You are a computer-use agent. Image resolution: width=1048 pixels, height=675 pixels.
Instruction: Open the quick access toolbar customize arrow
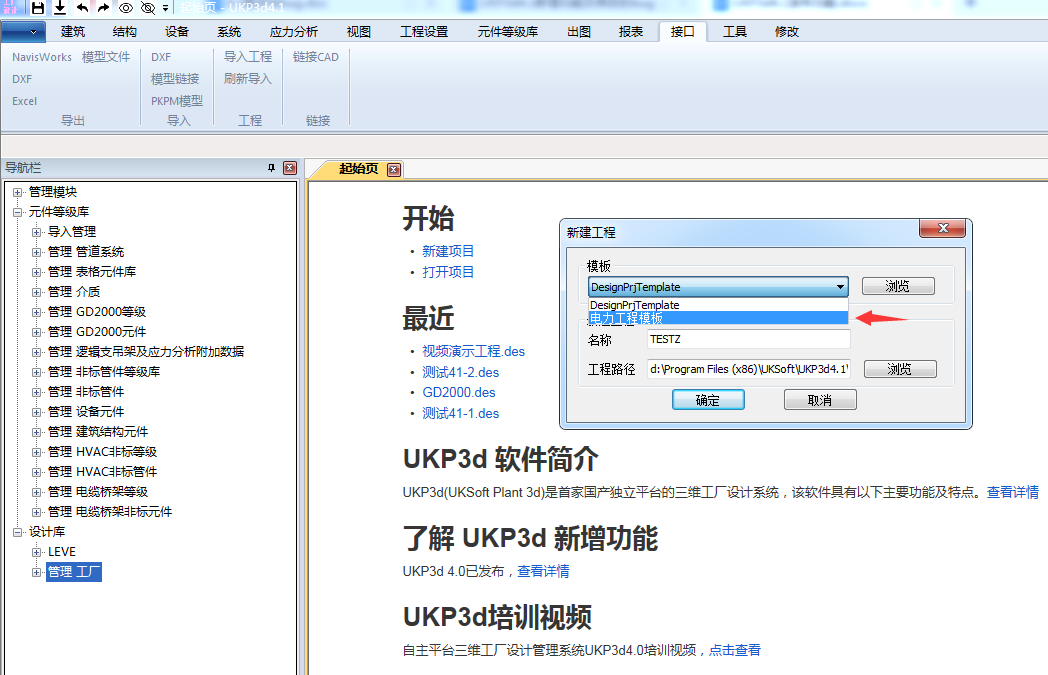(165, 8)
